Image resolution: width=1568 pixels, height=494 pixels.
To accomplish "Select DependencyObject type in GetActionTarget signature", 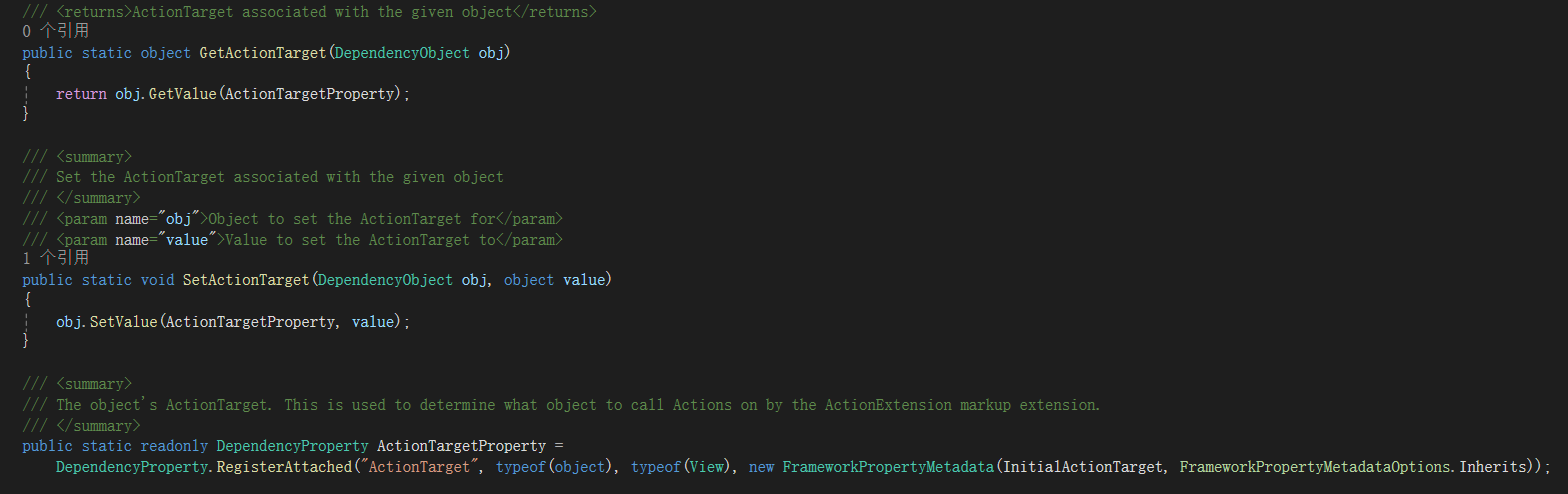I will 402,52.
